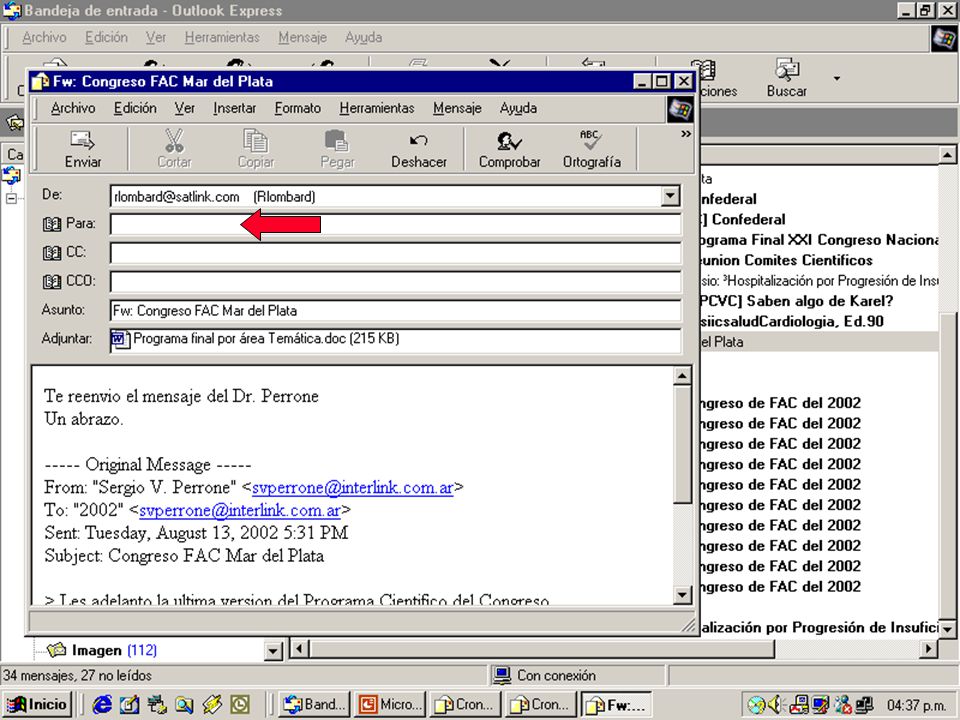Click the speaker volume icon in the tray
Screen dimensions: 960x720
click(774, 705)
